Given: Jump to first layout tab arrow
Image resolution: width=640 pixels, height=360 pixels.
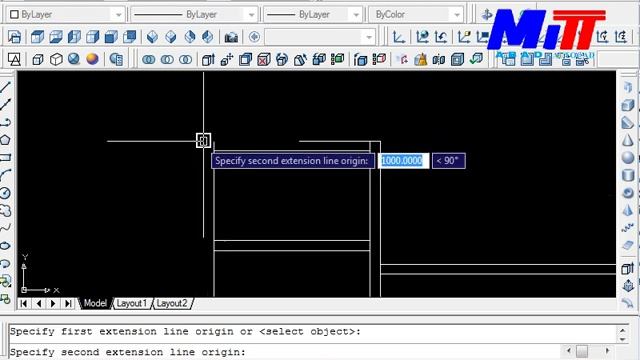Looking at the screenshot, I should [24, 303].
